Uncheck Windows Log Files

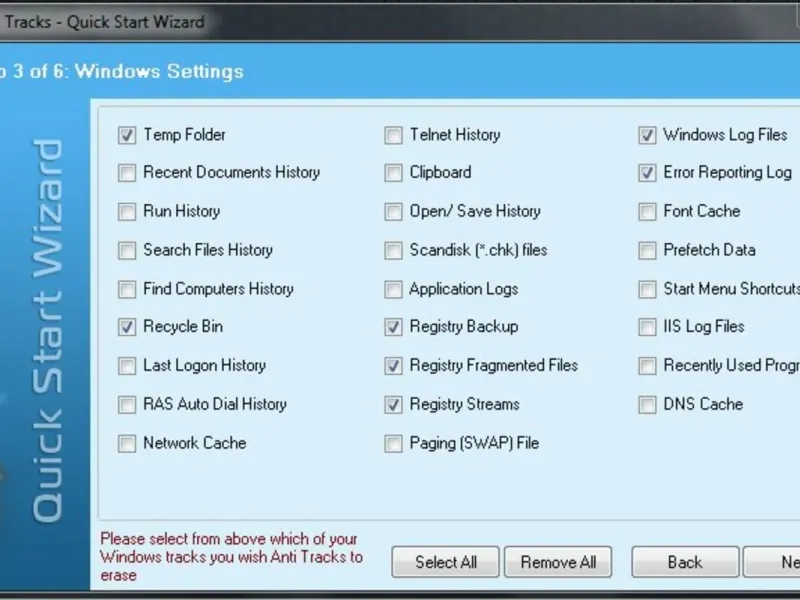pyautogui.click(x=647, y=135)
